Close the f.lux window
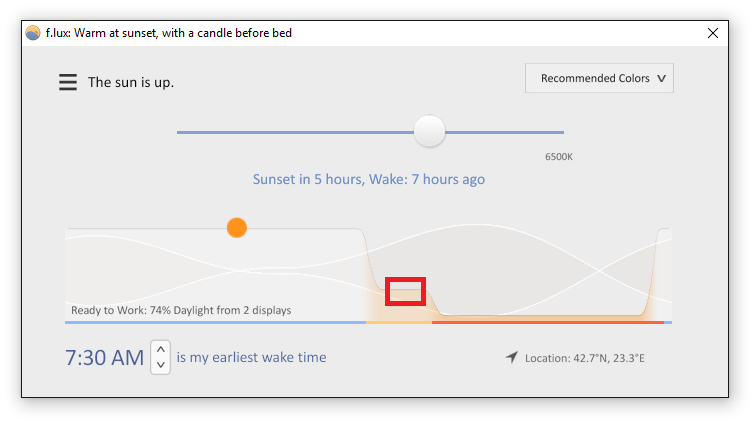 click(x=713, y=33)
